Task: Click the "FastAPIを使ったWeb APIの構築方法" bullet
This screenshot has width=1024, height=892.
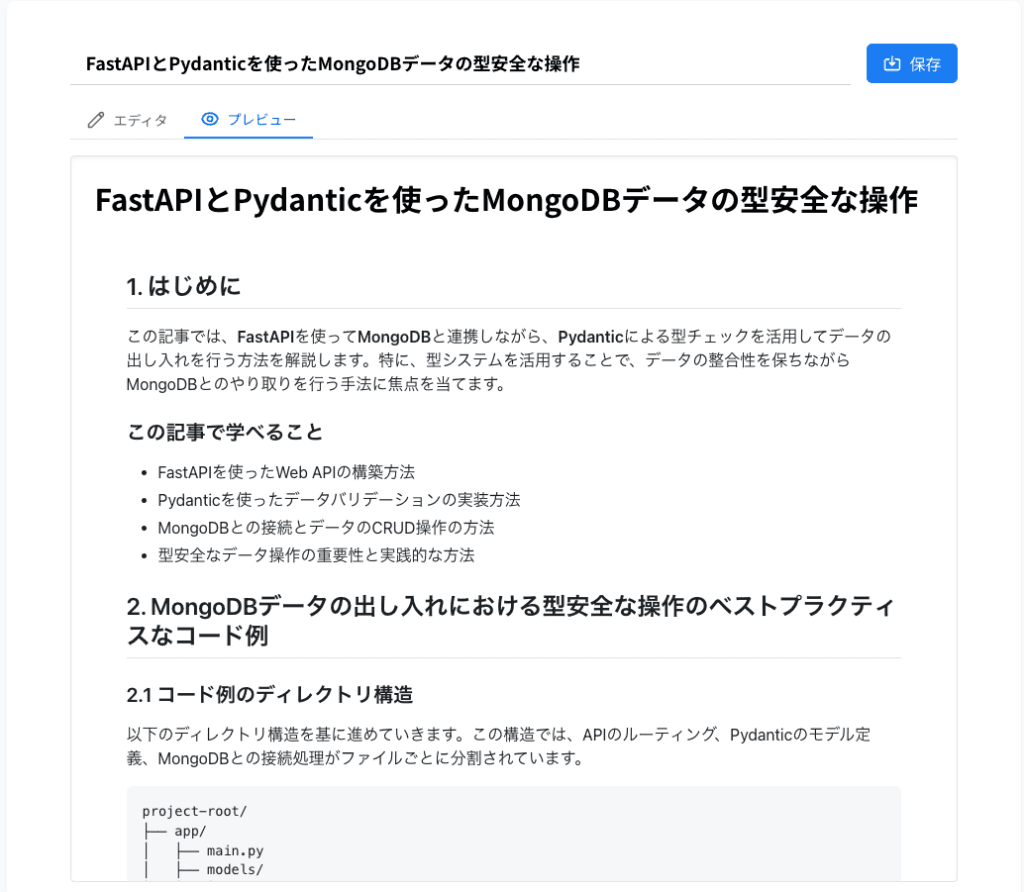Action: coord(286,472)
